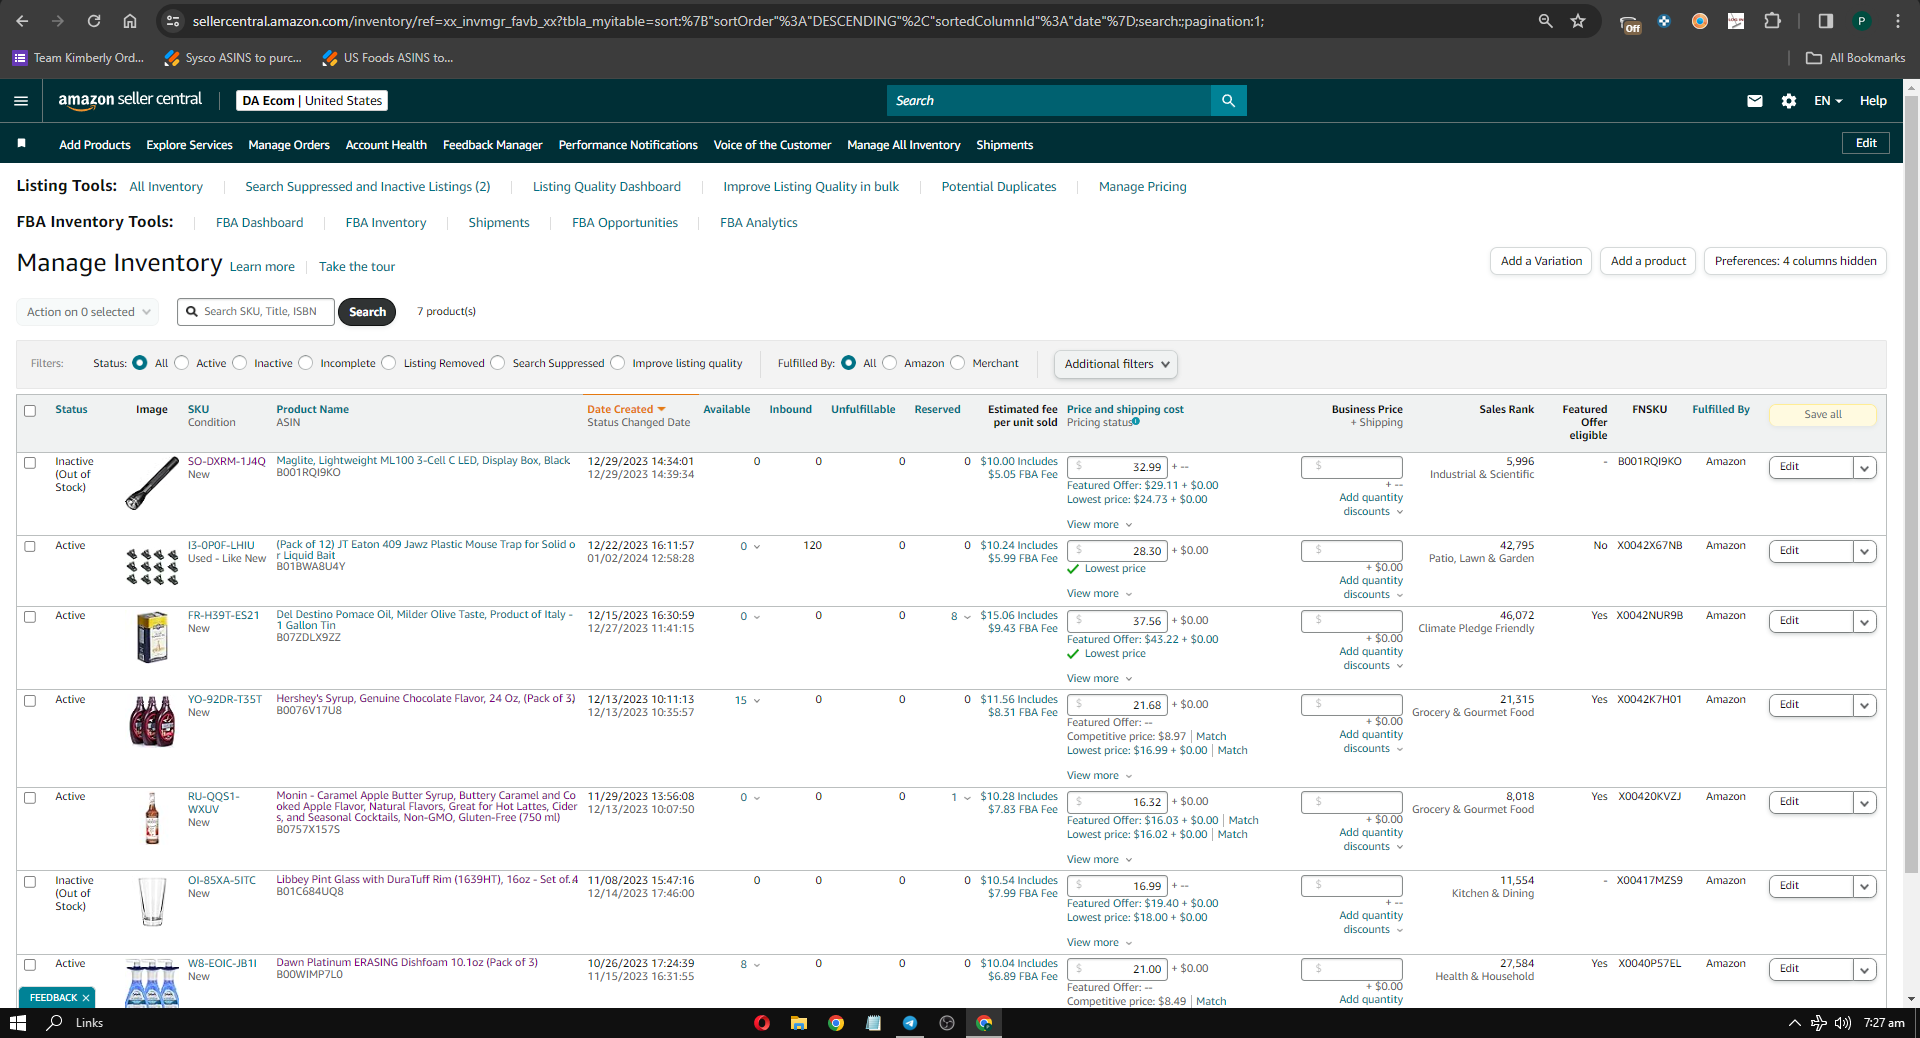Screen dimensions: 1920x1038
Task: Sort by Date Created column
Action: pos(626,409)
